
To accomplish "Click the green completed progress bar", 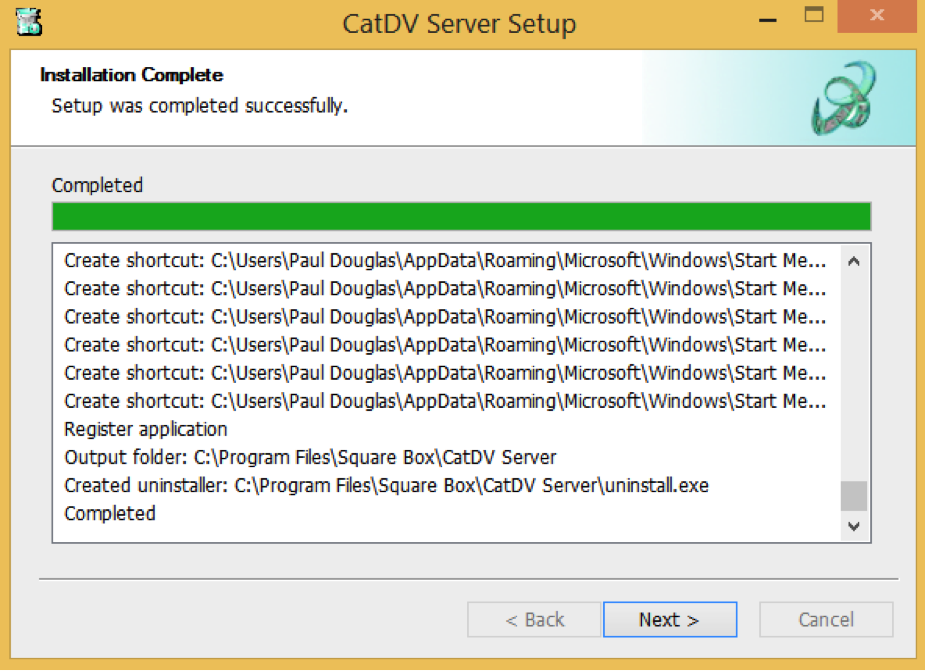I will pyautogui.click(x=460, y=216).
